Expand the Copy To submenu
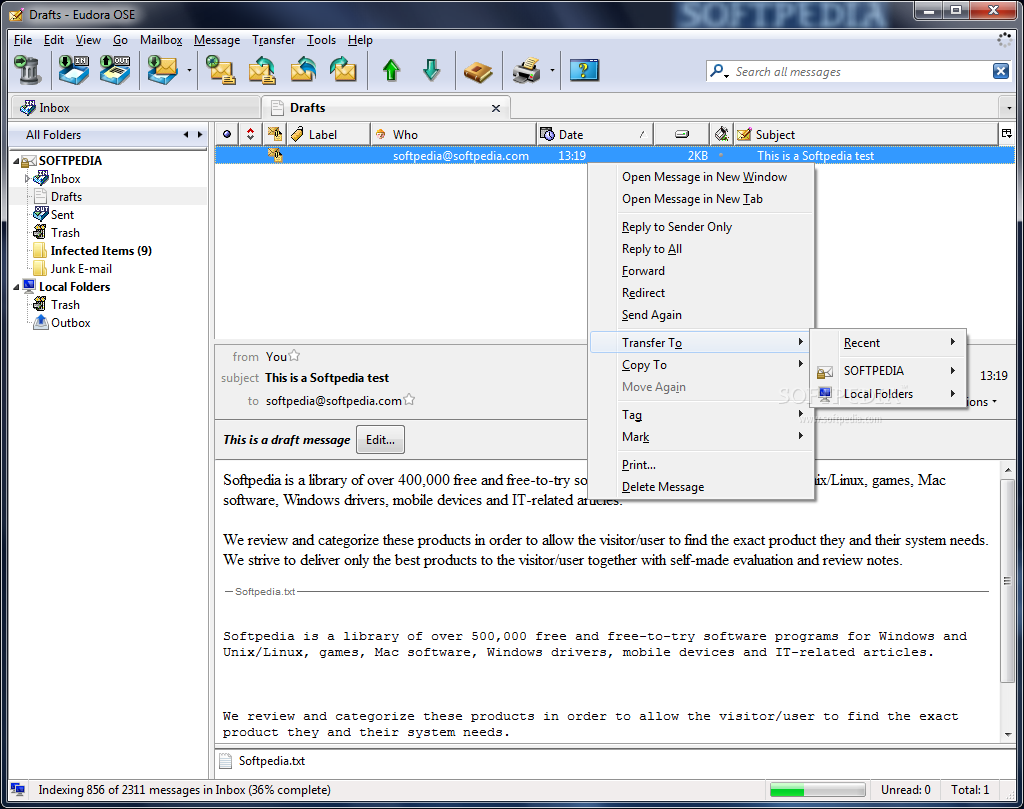 coord(701,364)
